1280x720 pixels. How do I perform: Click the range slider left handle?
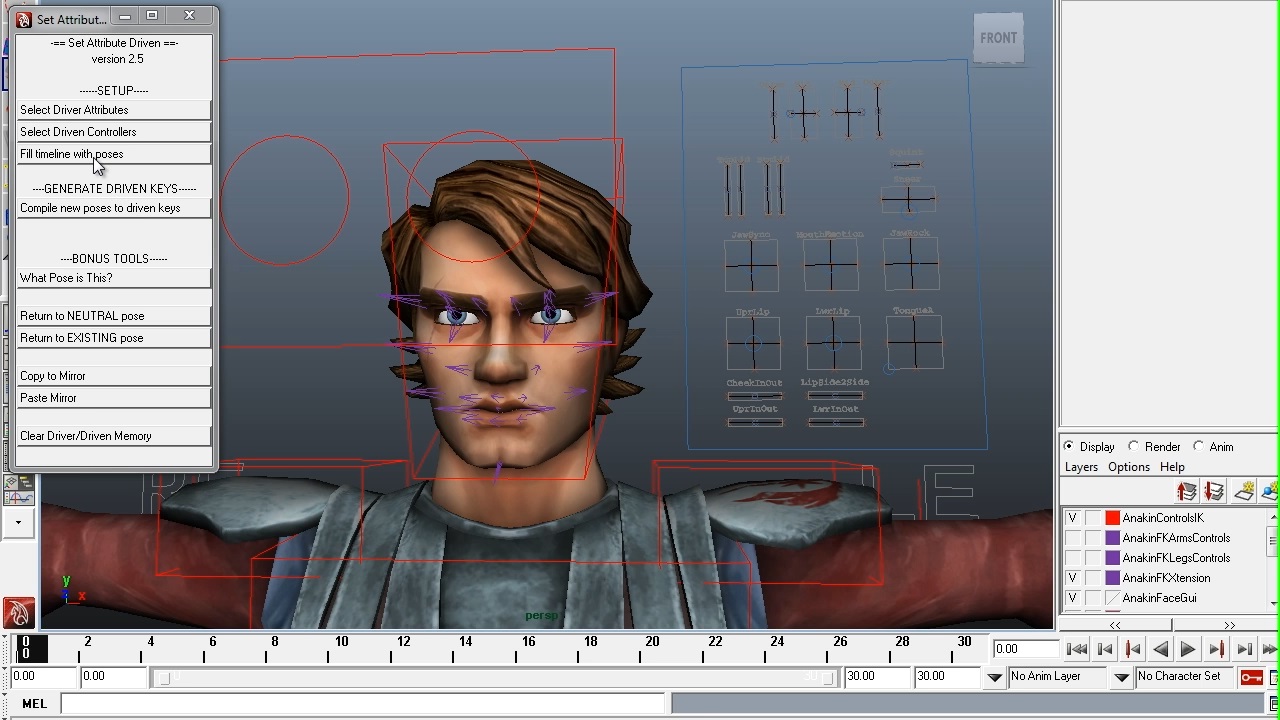pyautogui.click(x=164, y=678)
